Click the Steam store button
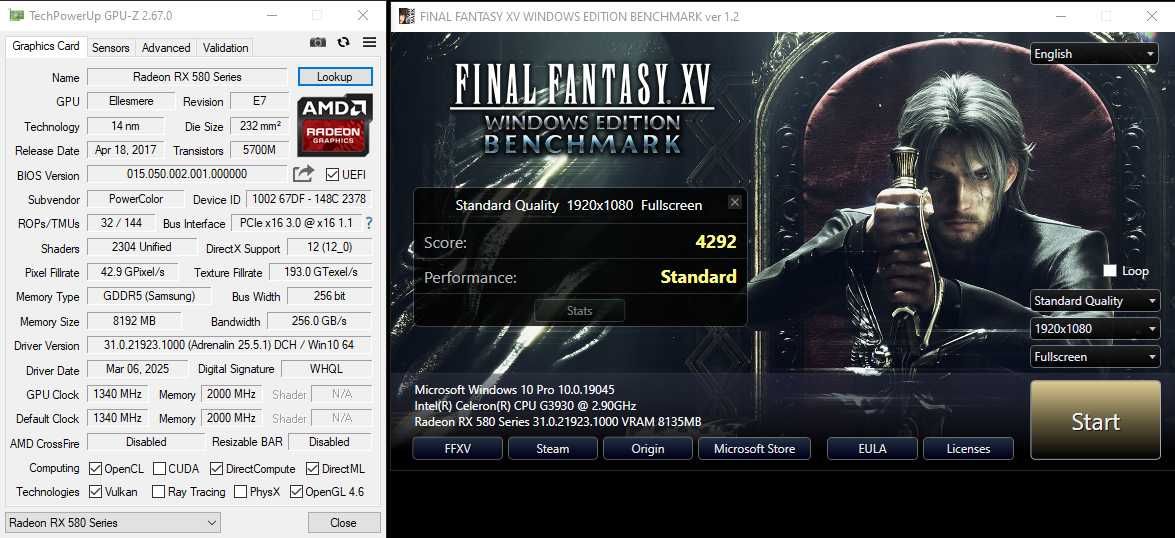 click(553, 448)
